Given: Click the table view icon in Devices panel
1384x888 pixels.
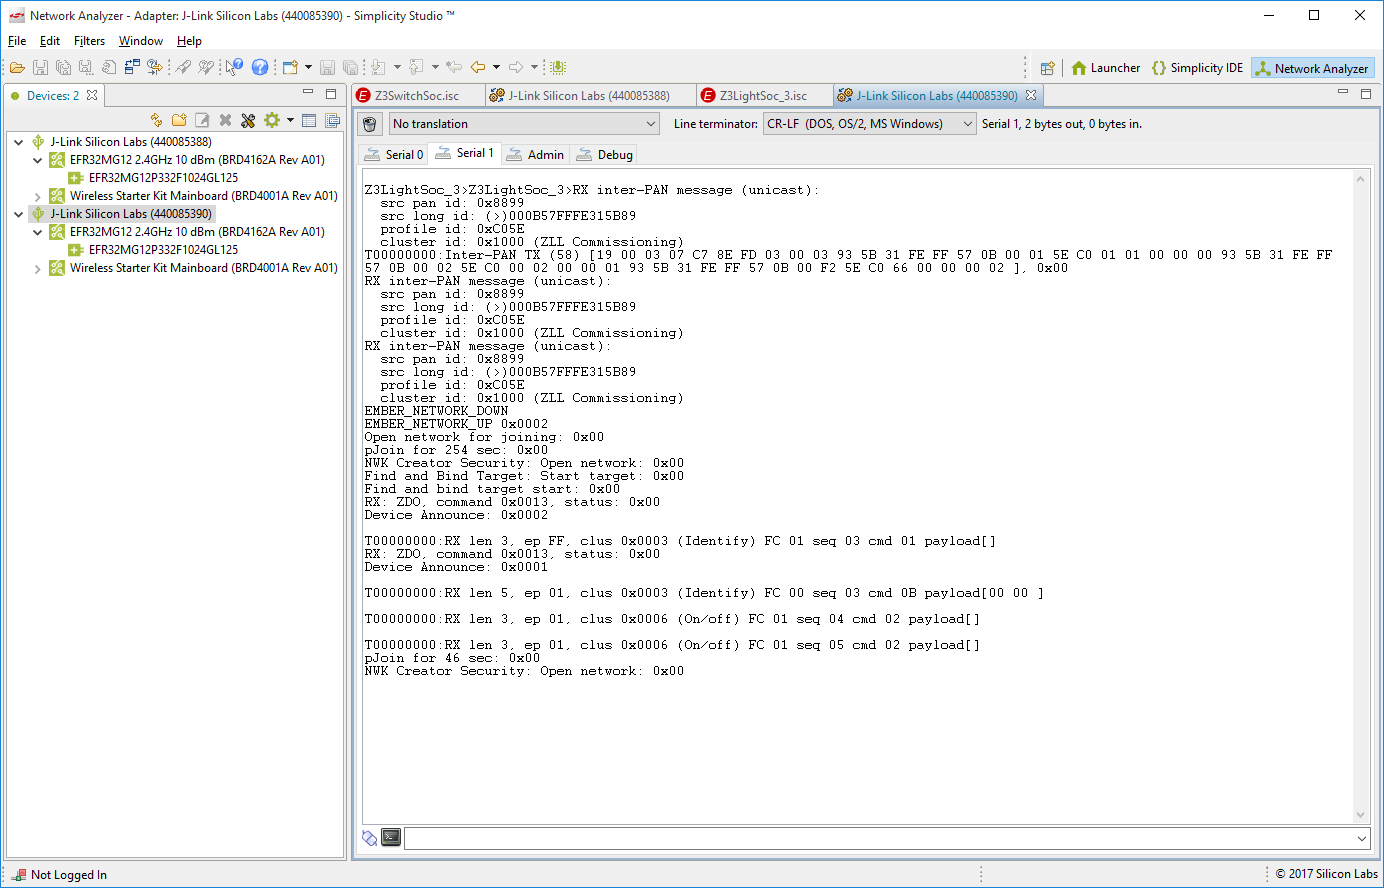Looking at the screenshot, I should [309, 120].
